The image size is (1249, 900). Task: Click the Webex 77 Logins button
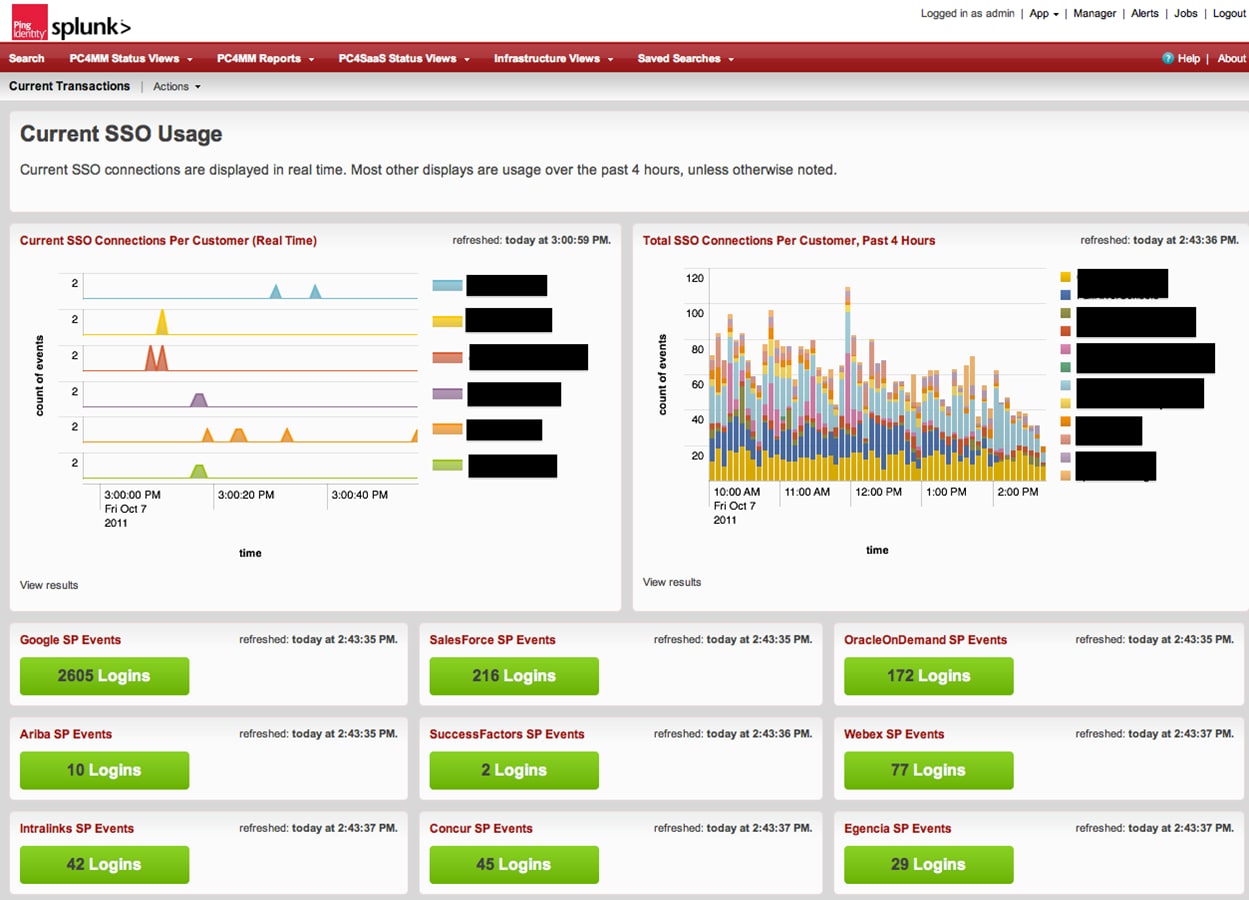928,770
